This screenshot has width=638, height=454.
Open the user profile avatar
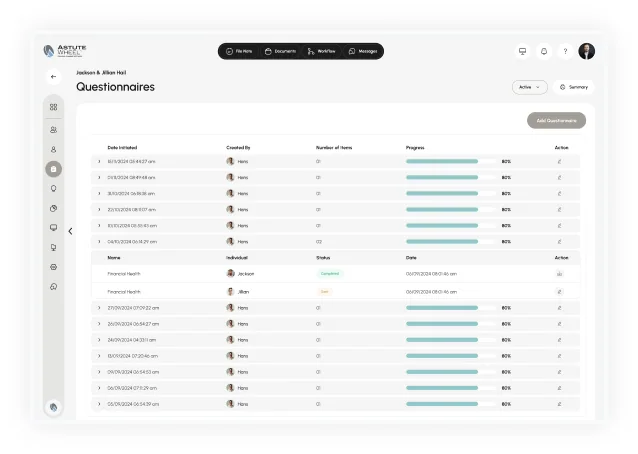[x=587, y=51]
